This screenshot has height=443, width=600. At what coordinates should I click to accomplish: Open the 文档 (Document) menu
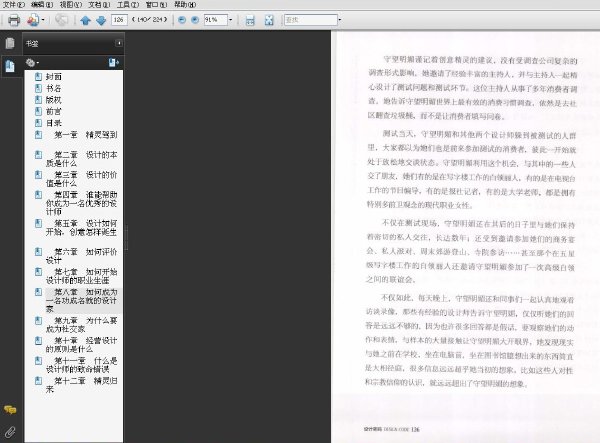[x=99, y=5]
